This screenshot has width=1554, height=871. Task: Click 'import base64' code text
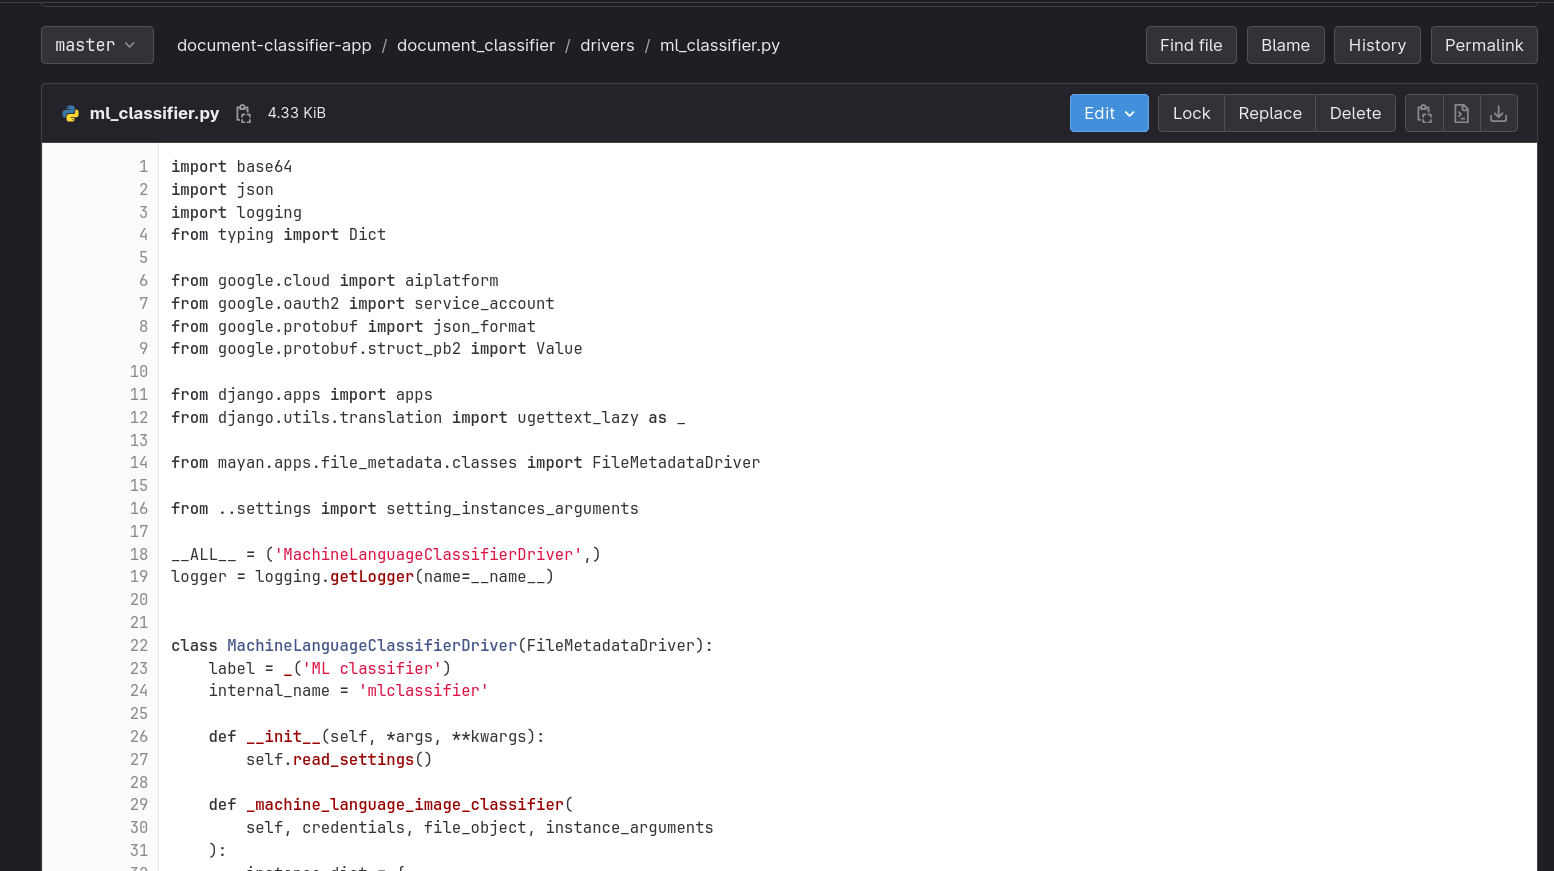point(232,167)
